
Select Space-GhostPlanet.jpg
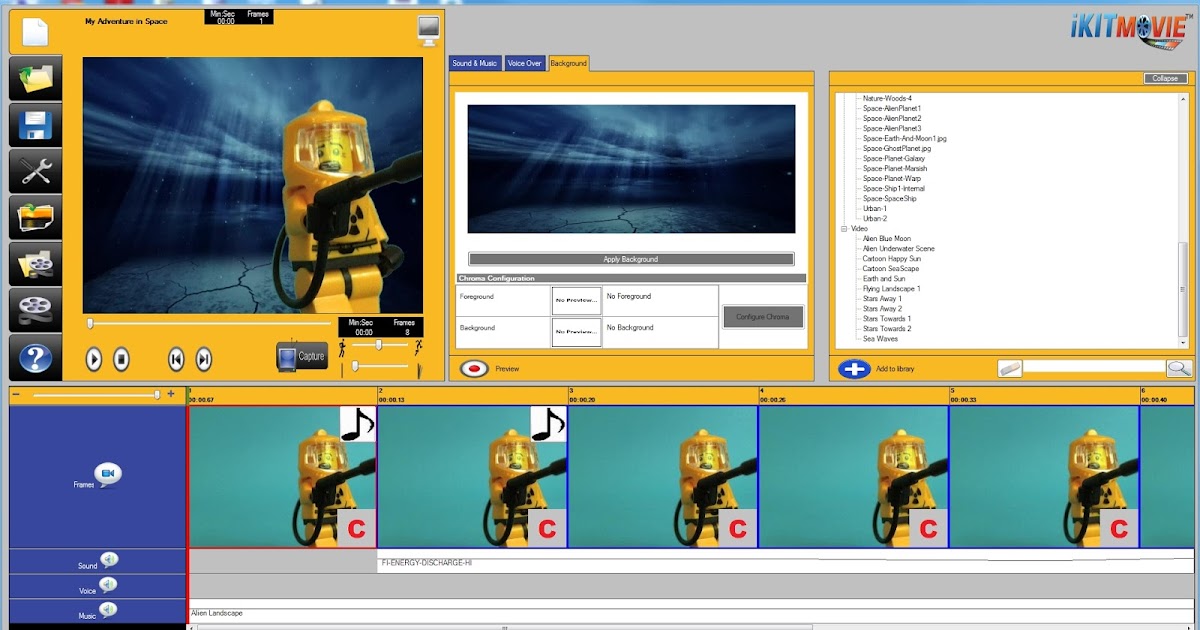click(897, 149)
